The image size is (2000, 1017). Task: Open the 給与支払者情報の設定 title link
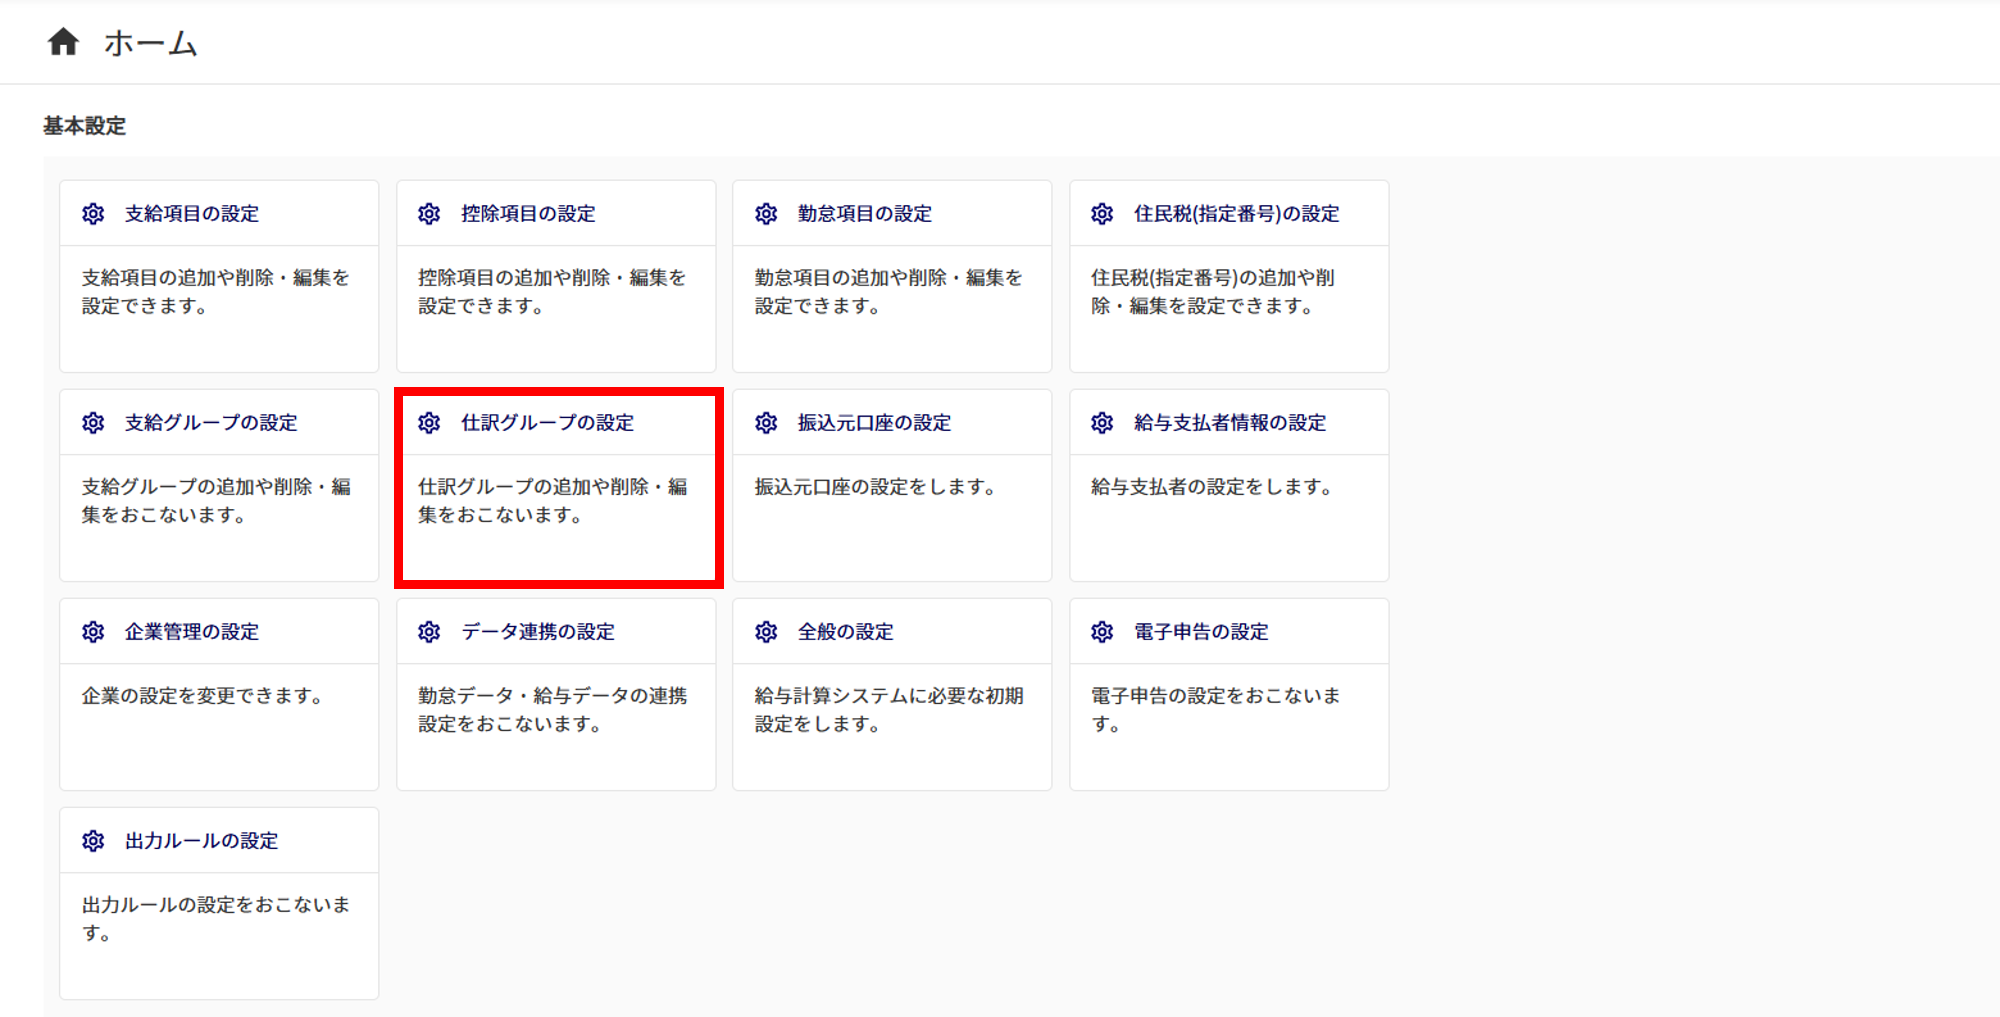click(x=1229, y=423)
